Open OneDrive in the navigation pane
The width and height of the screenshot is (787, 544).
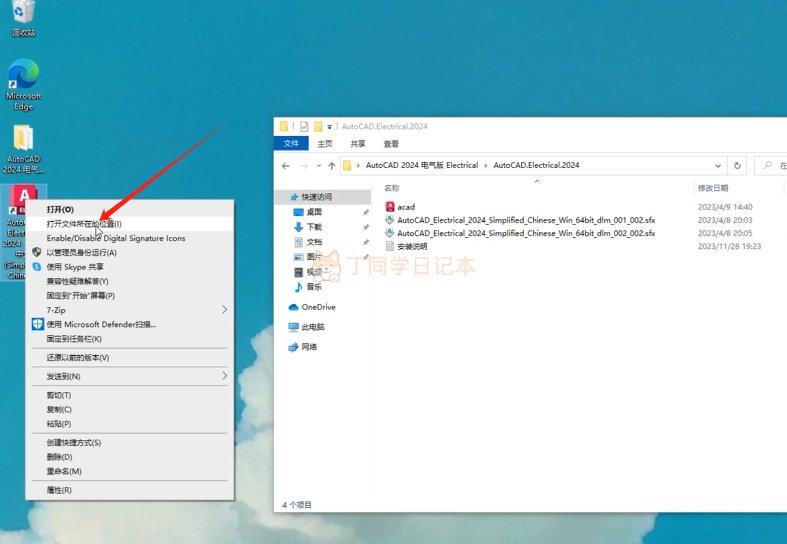[318, 307]
